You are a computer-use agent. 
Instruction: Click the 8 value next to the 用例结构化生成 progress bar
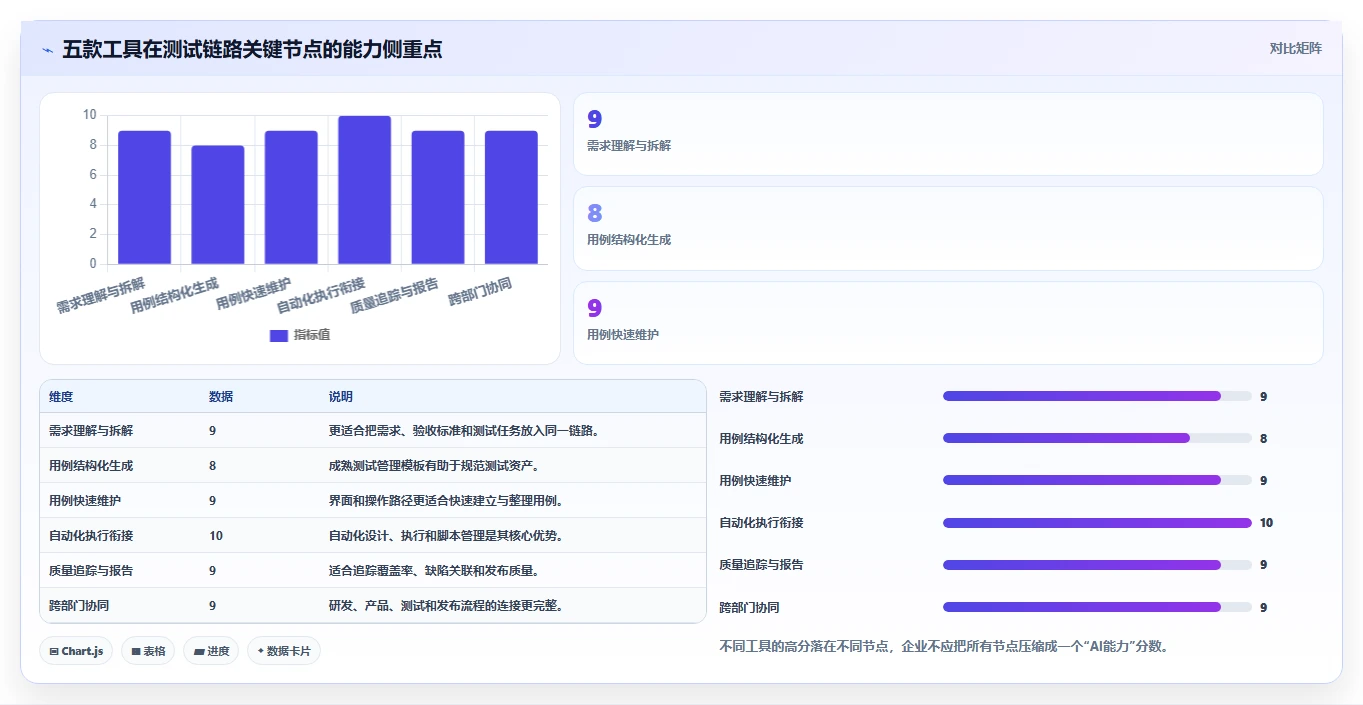(x=1263, y=438)
